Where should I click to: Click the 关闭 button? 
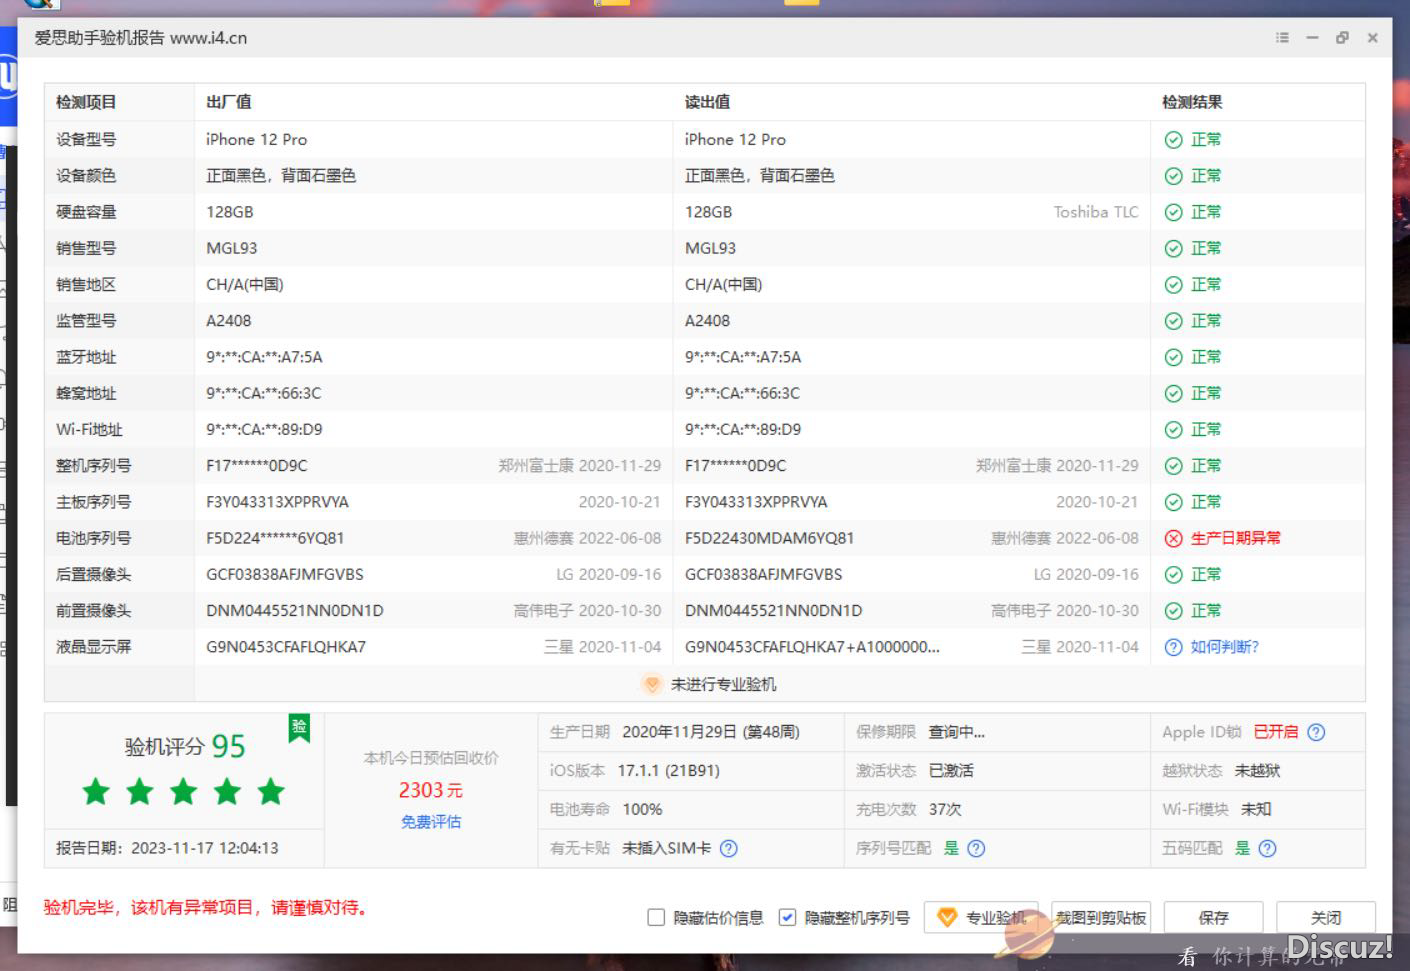1326,917
